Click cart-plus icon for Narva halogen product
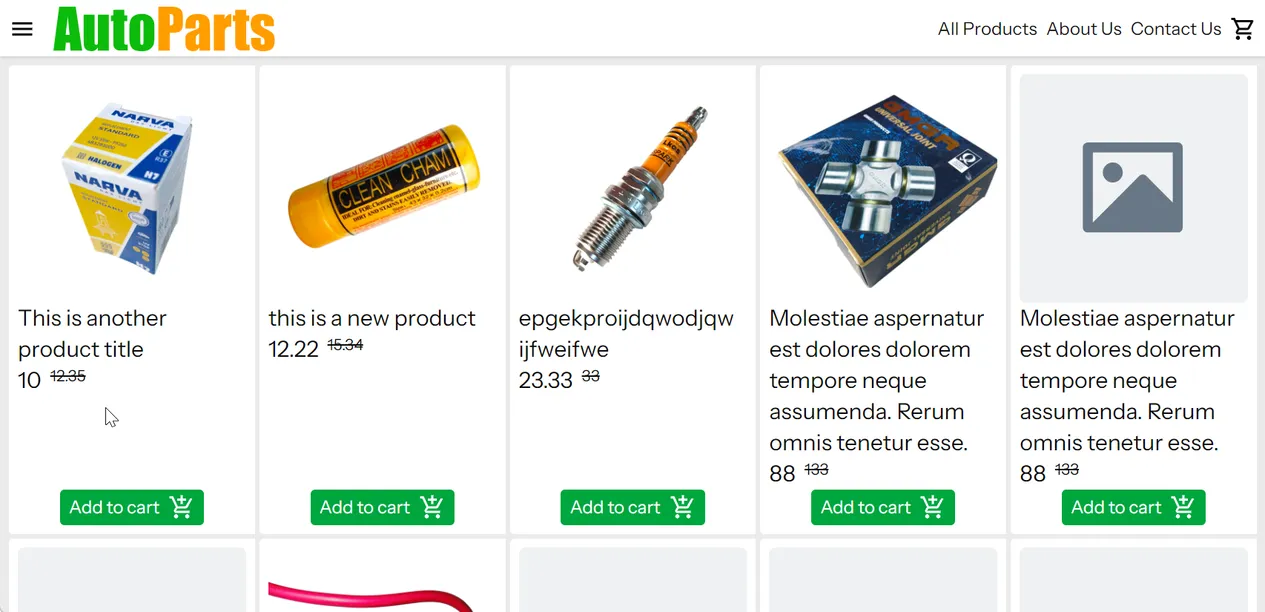Screen dimensions: 1265x612 [x=182, y=507]
